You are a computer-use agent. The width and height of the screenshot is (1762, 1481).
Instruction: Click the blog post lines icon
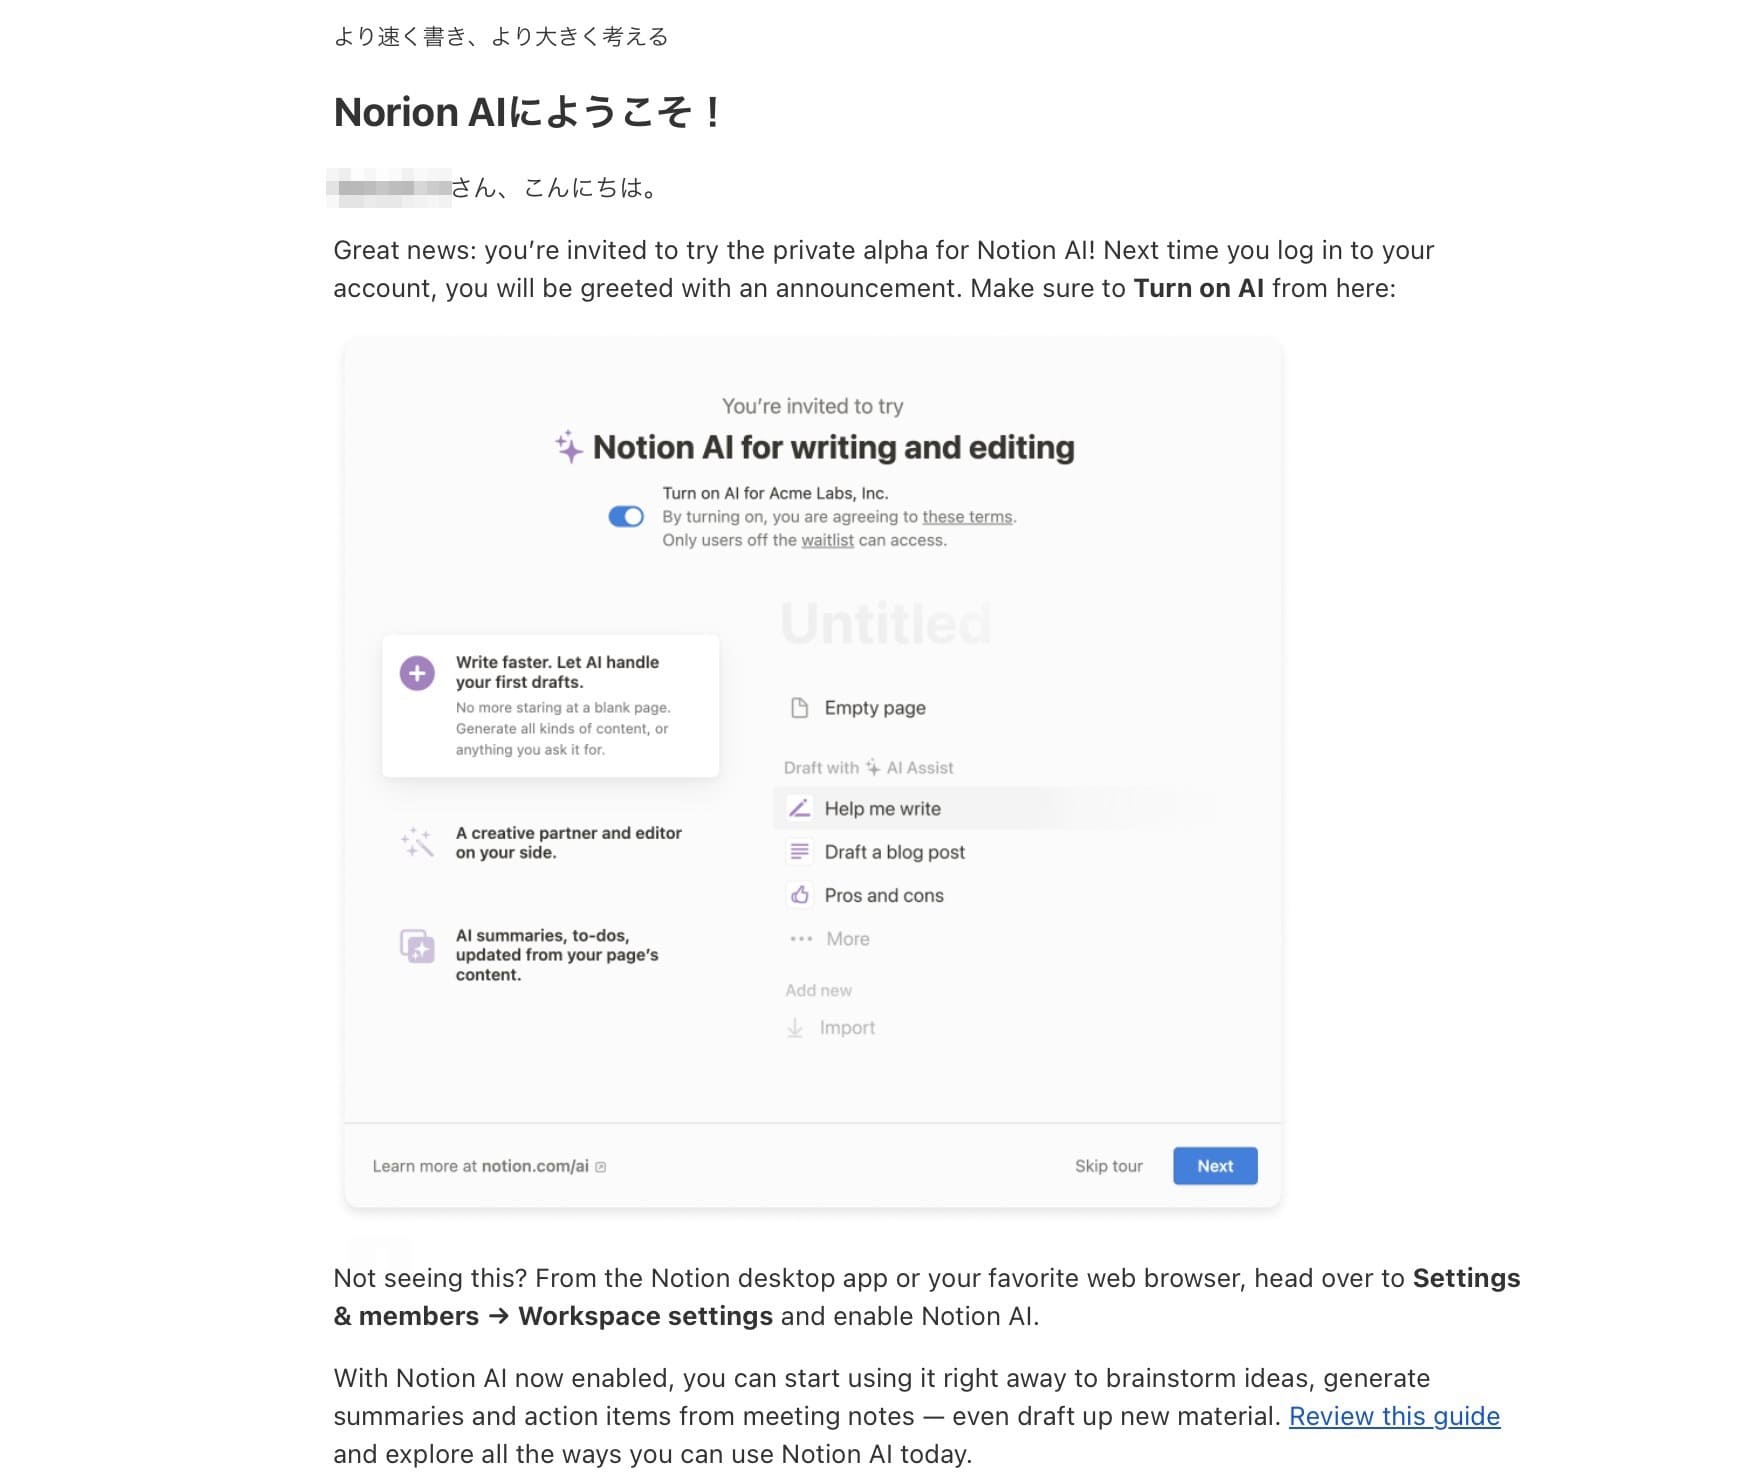pyautogui.click(x=798, y=851)
